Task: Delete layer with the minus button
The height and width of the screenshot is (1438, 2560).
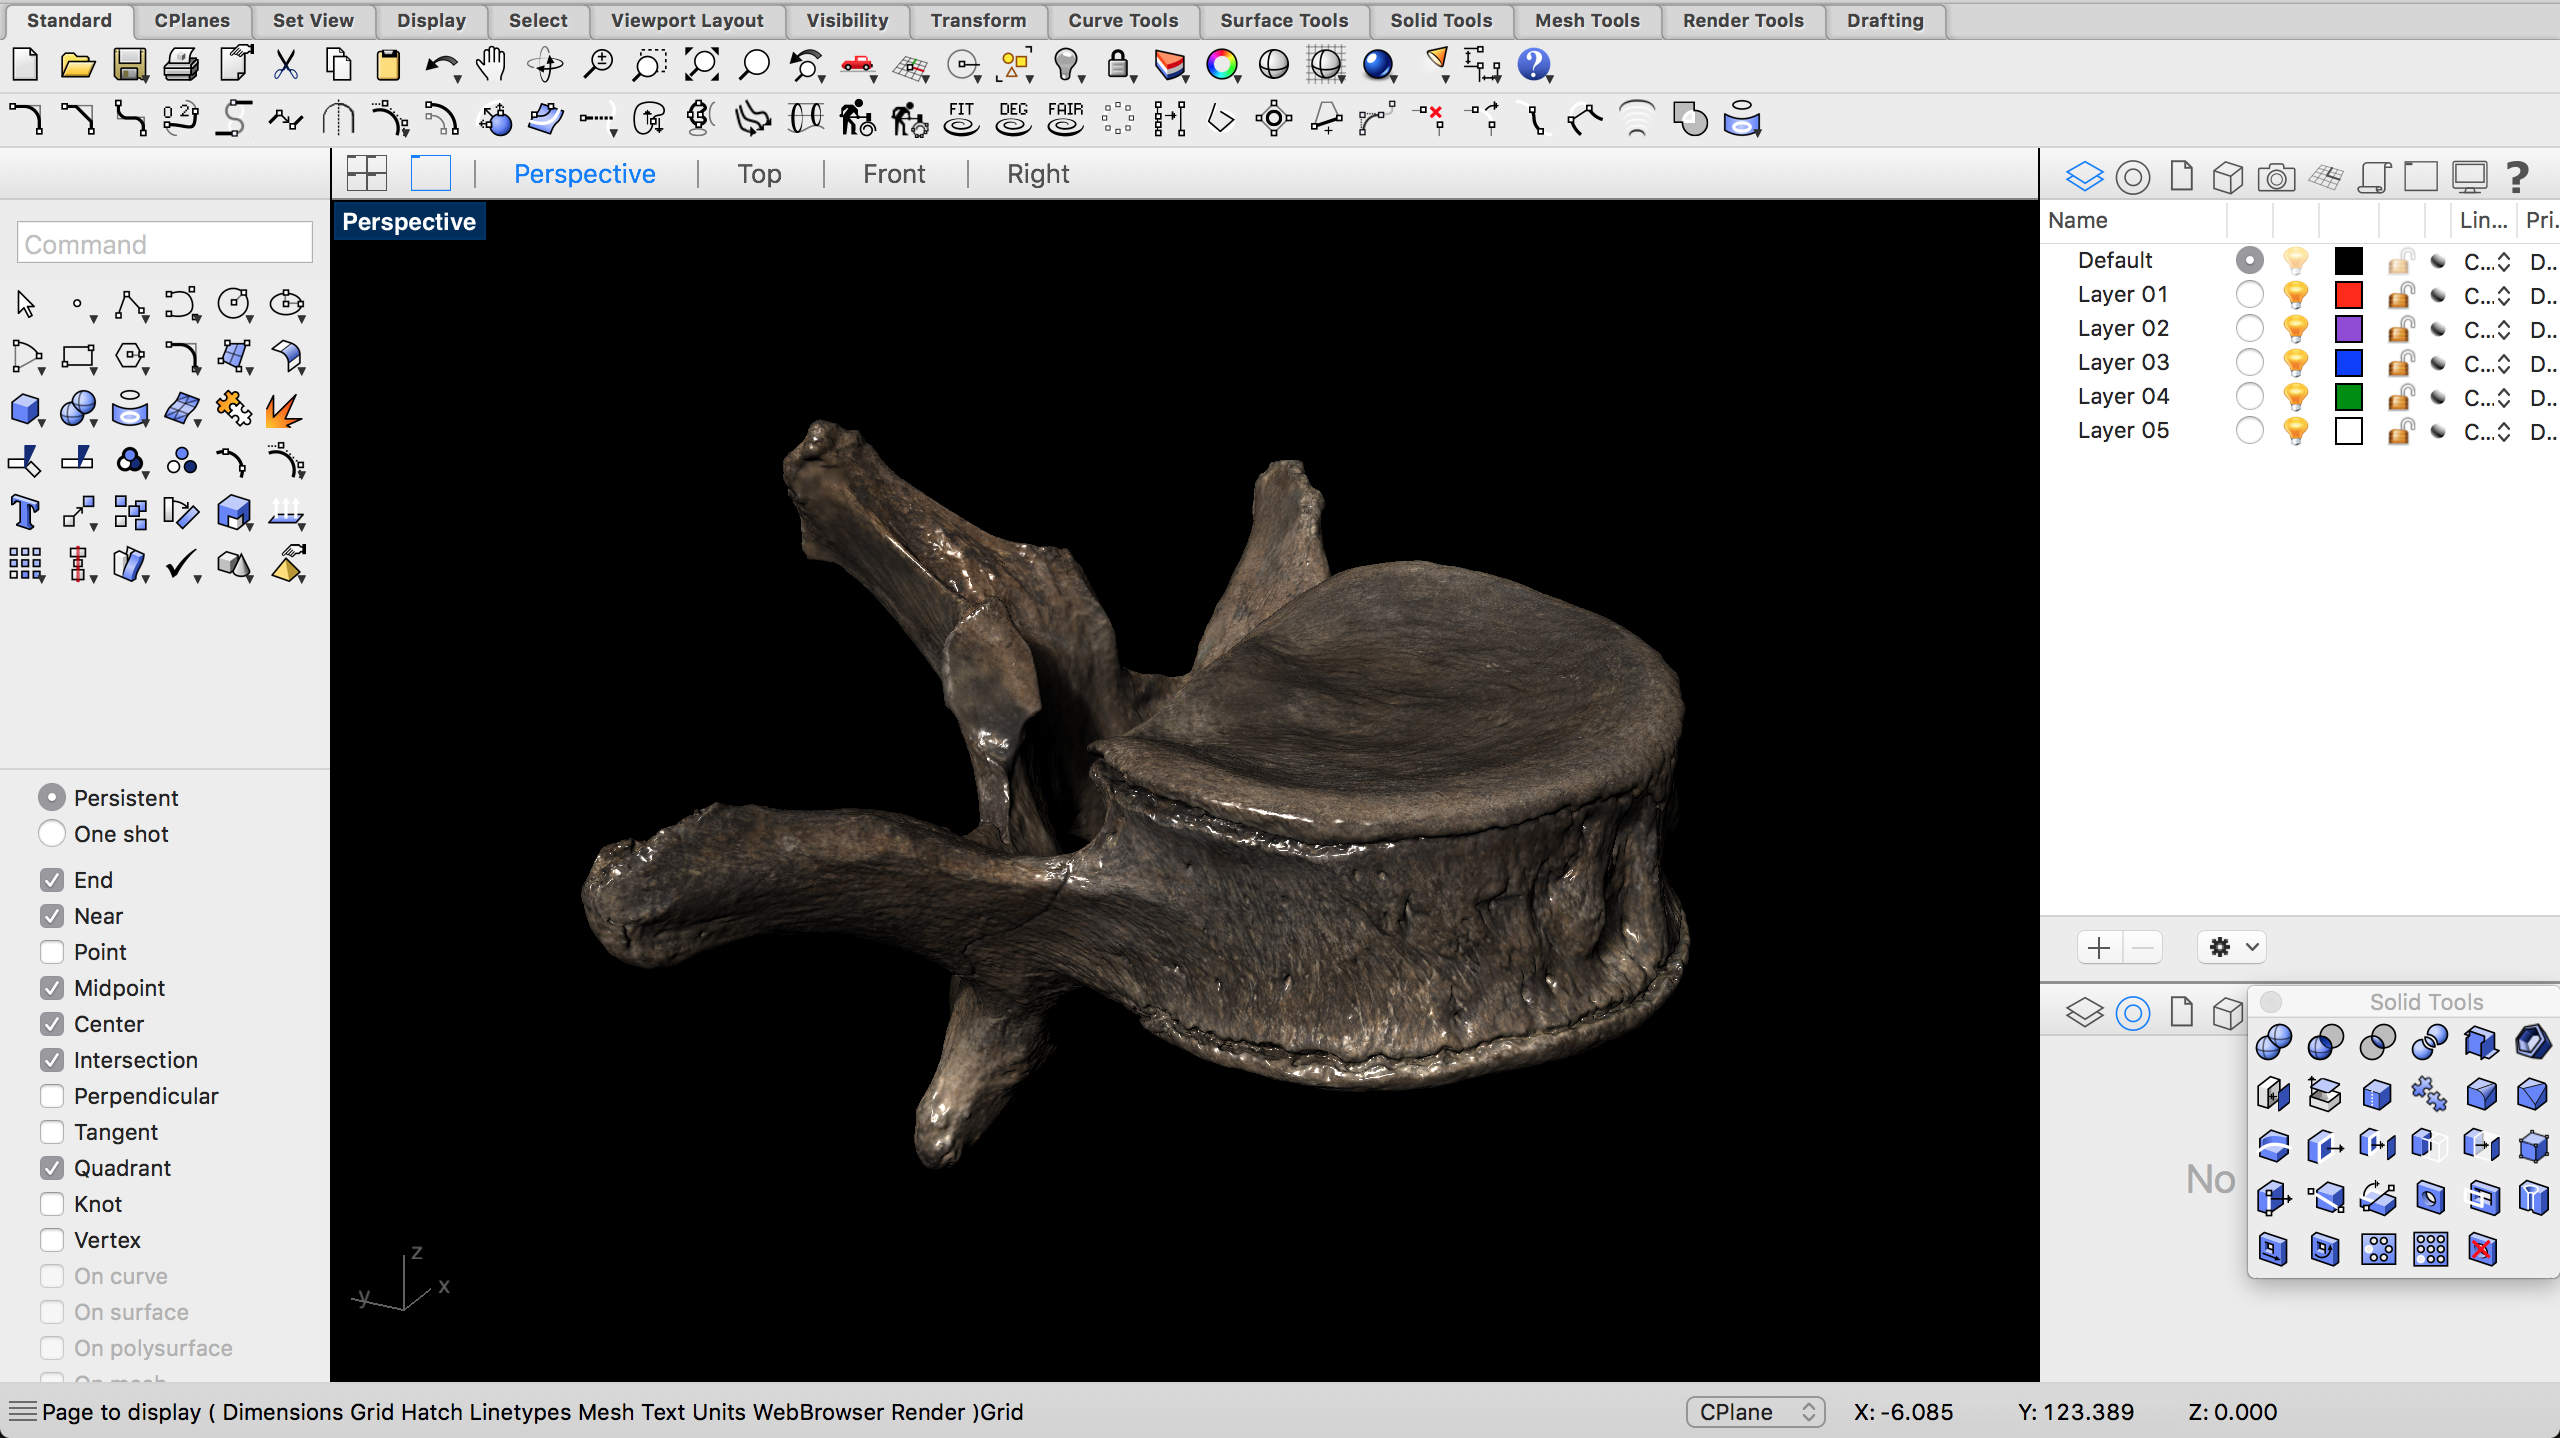Action: pos(2142,947)
